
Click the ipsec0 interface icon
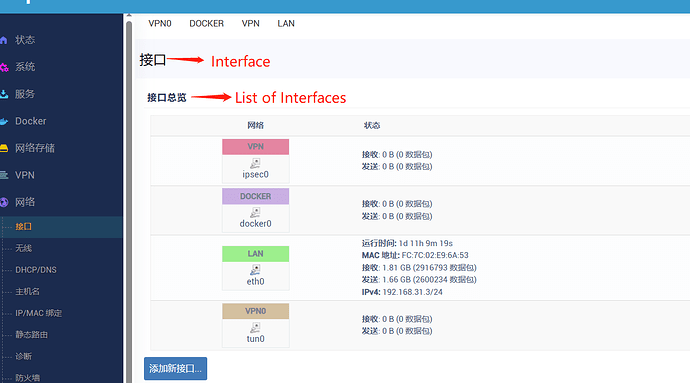pyautogui.click(x=255, y=163)
